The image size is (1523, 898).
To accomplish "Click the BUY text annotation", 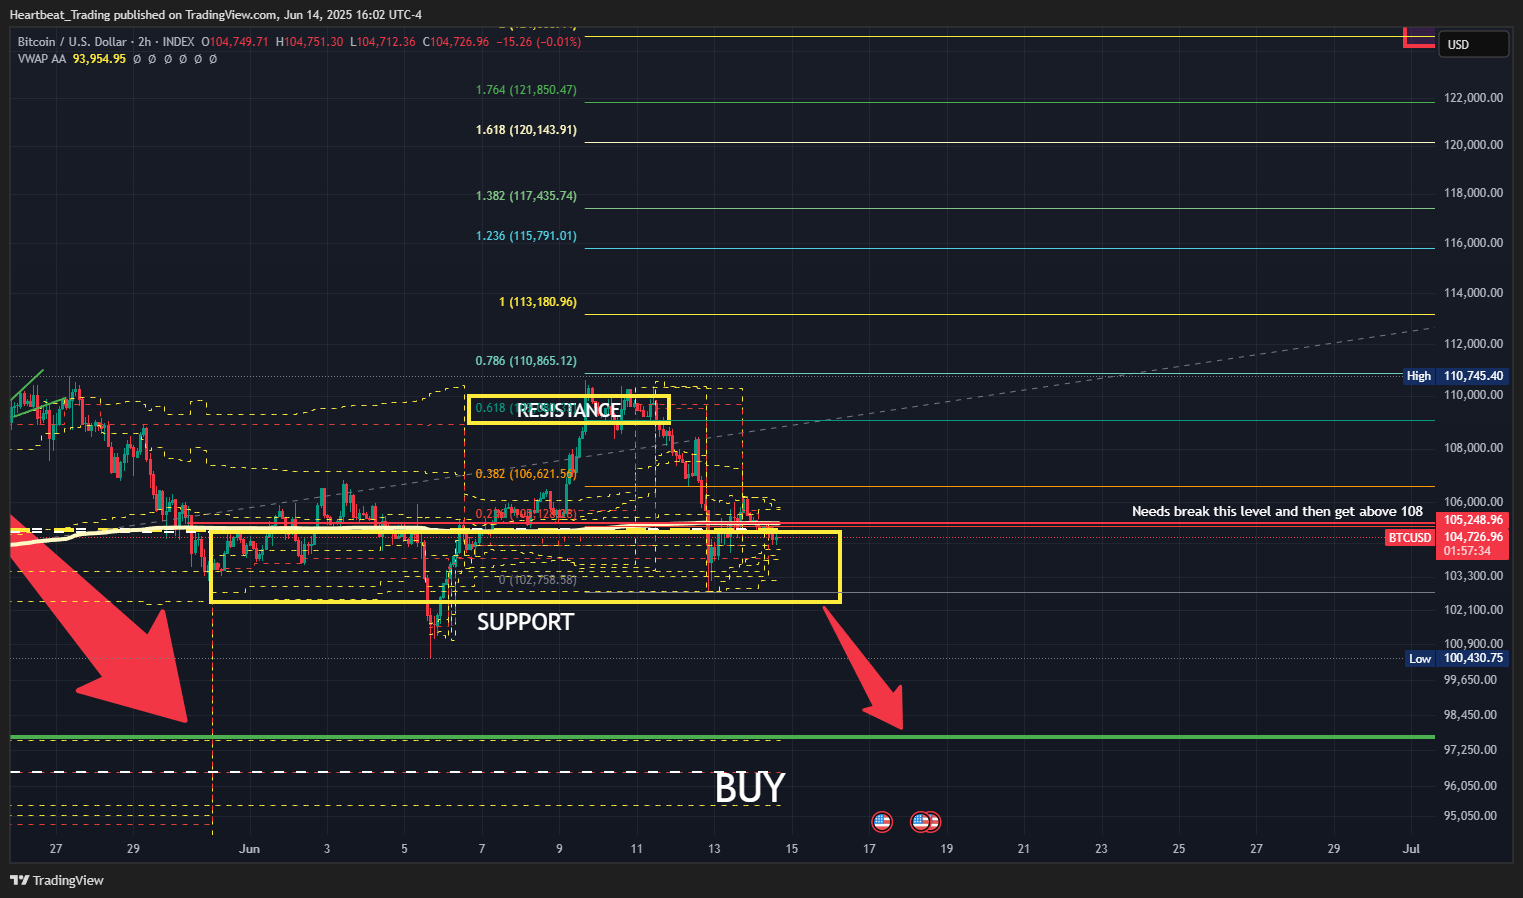I will coord(750,788).
